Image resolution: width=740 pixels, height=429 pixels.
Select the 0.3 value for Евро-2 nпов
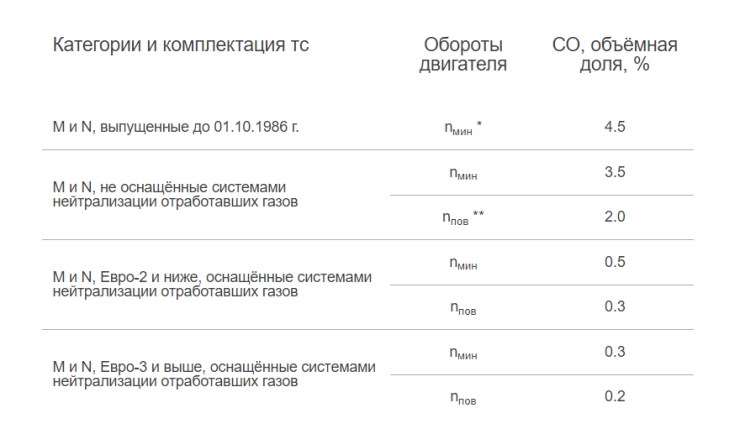point(615,307)
